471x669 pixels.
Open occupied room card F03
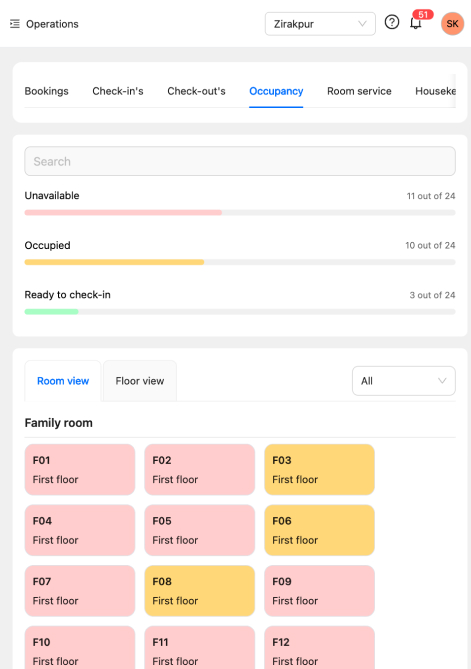[320, 470]
